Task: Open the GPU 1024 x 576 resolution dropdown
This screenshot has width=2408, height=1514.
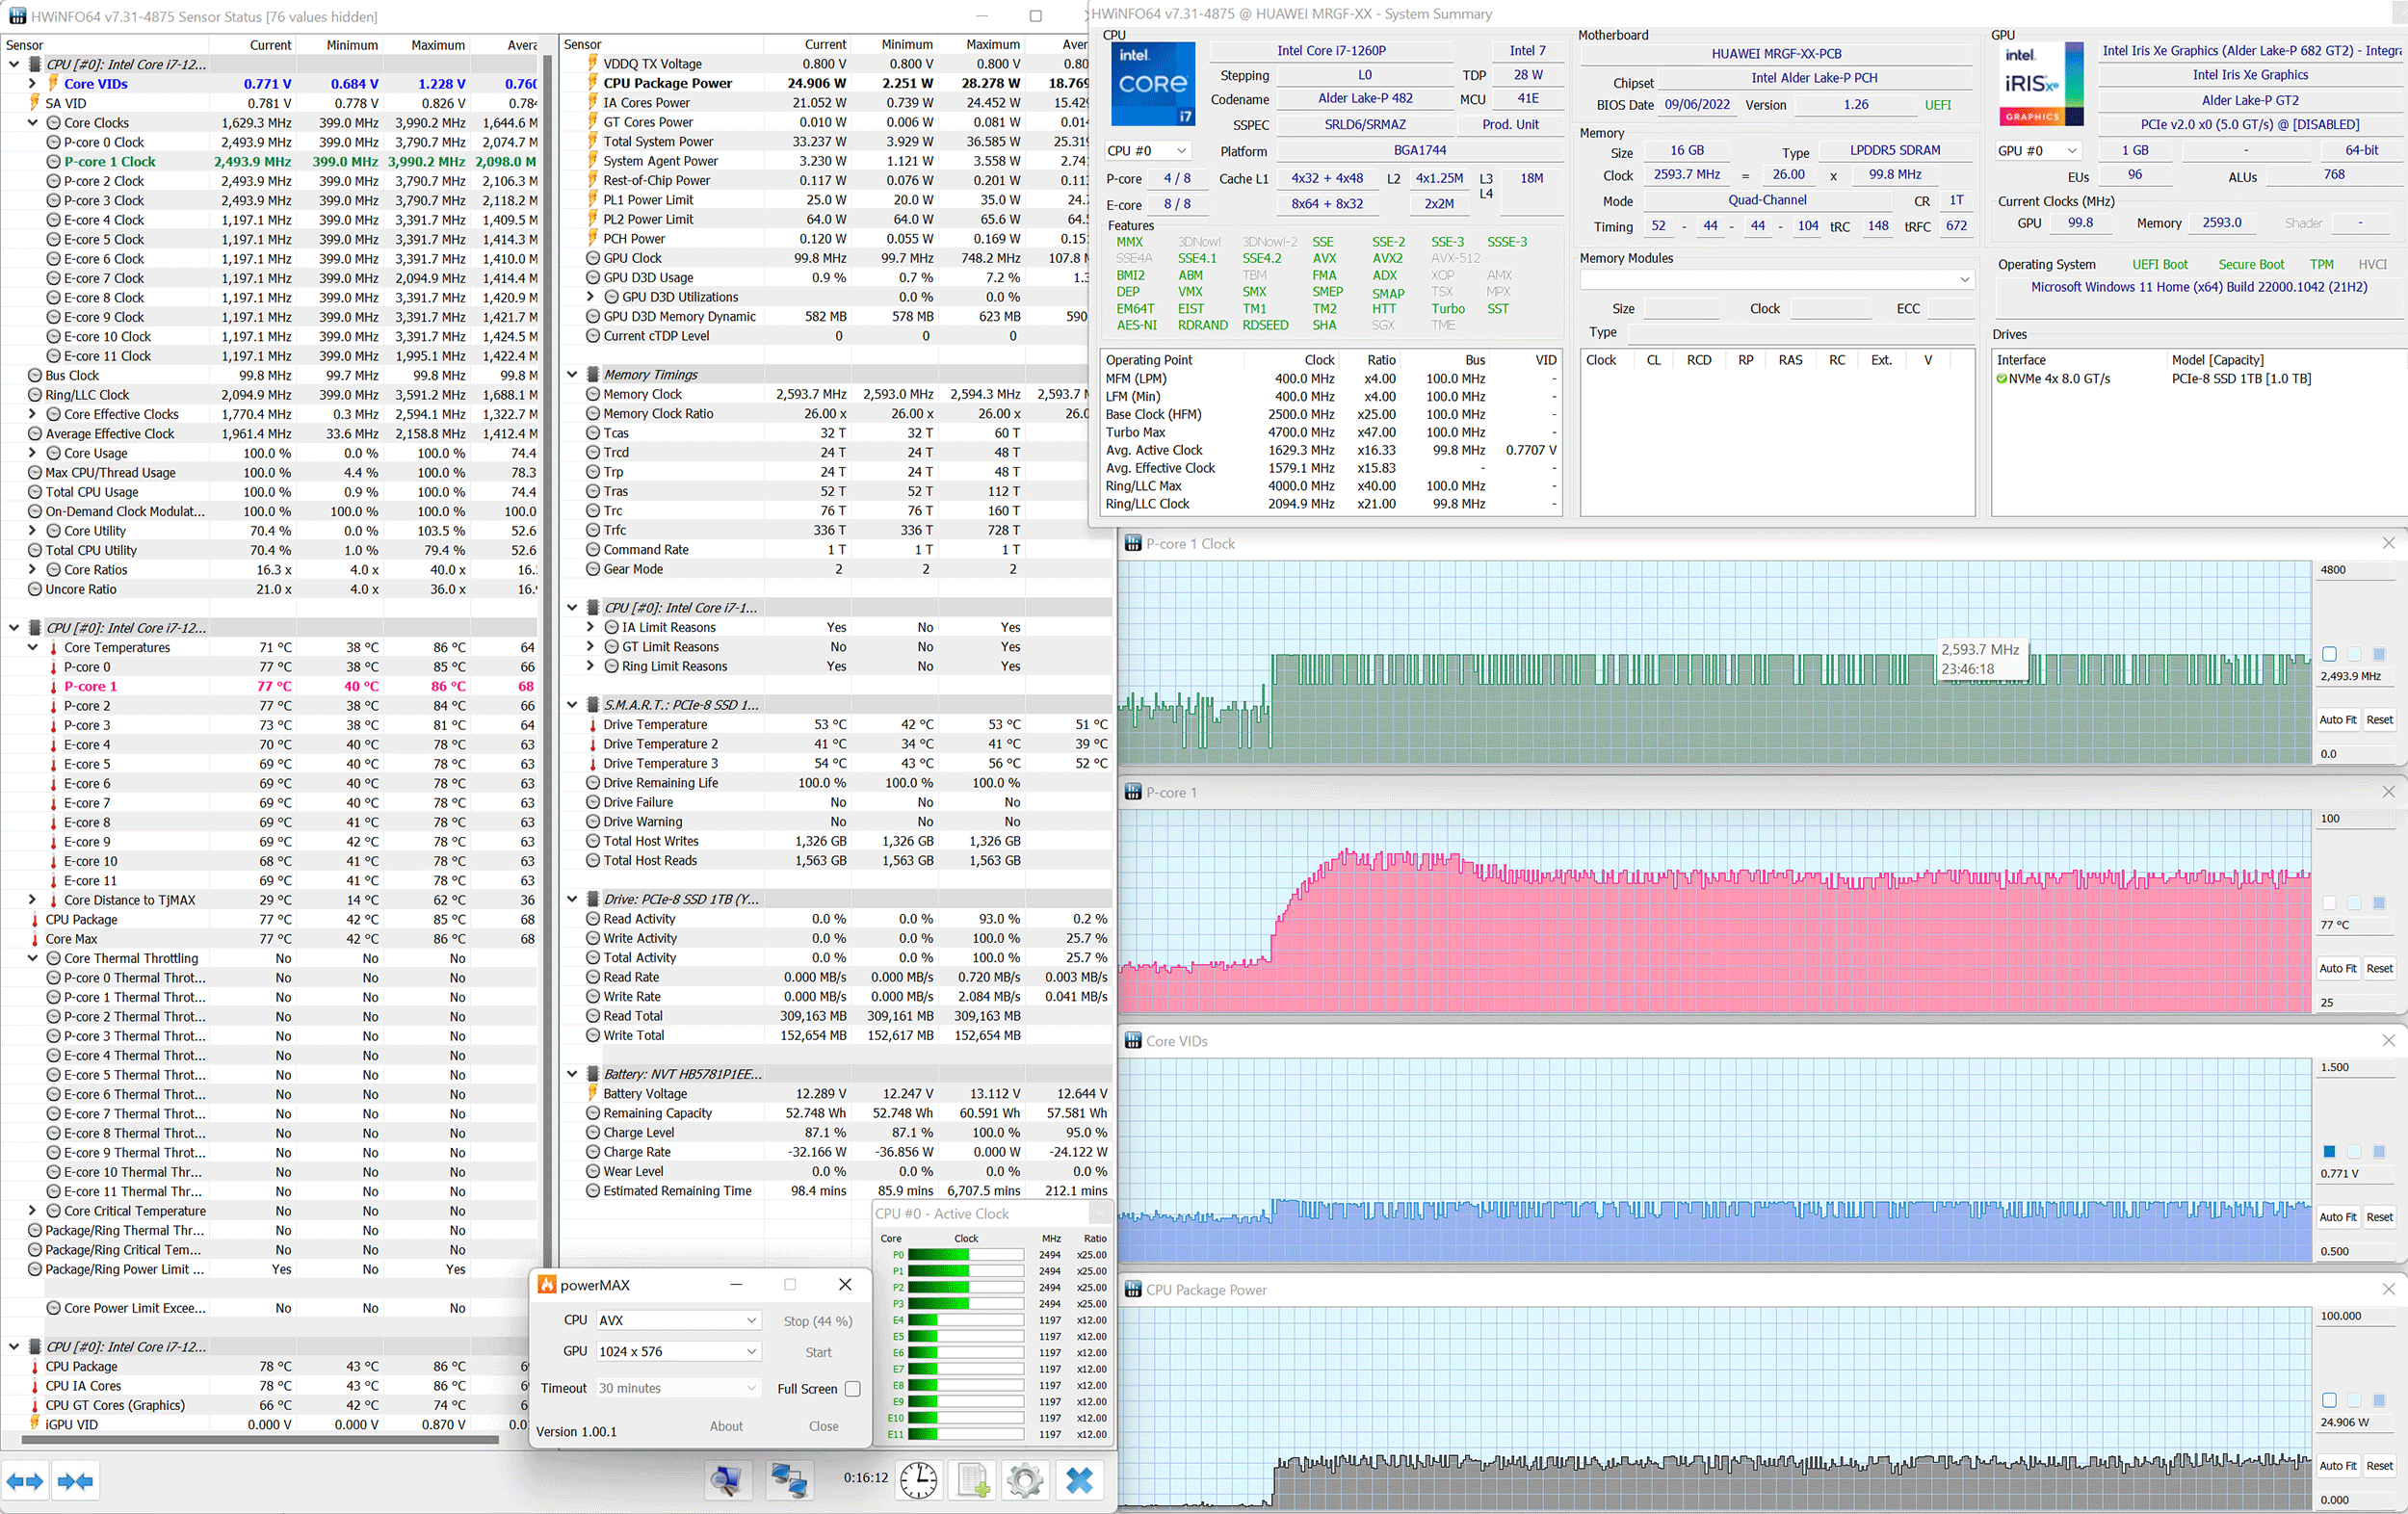Action: click(679, 1351)
